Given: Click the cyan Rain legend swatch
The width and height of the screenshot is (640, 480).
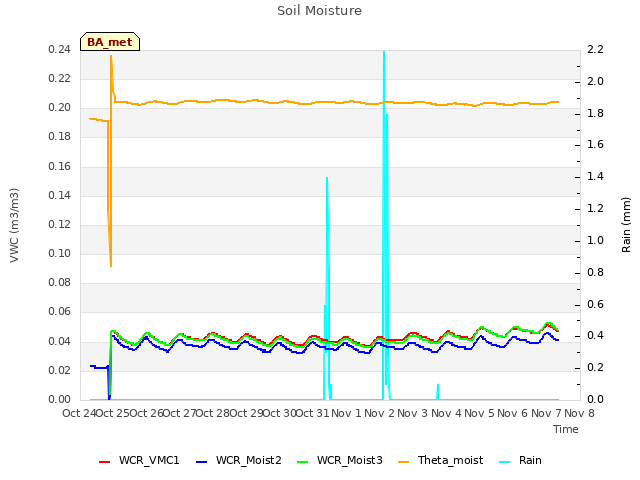Looking at the screenshot, I should pyautogui.click(x=504, y=462).
